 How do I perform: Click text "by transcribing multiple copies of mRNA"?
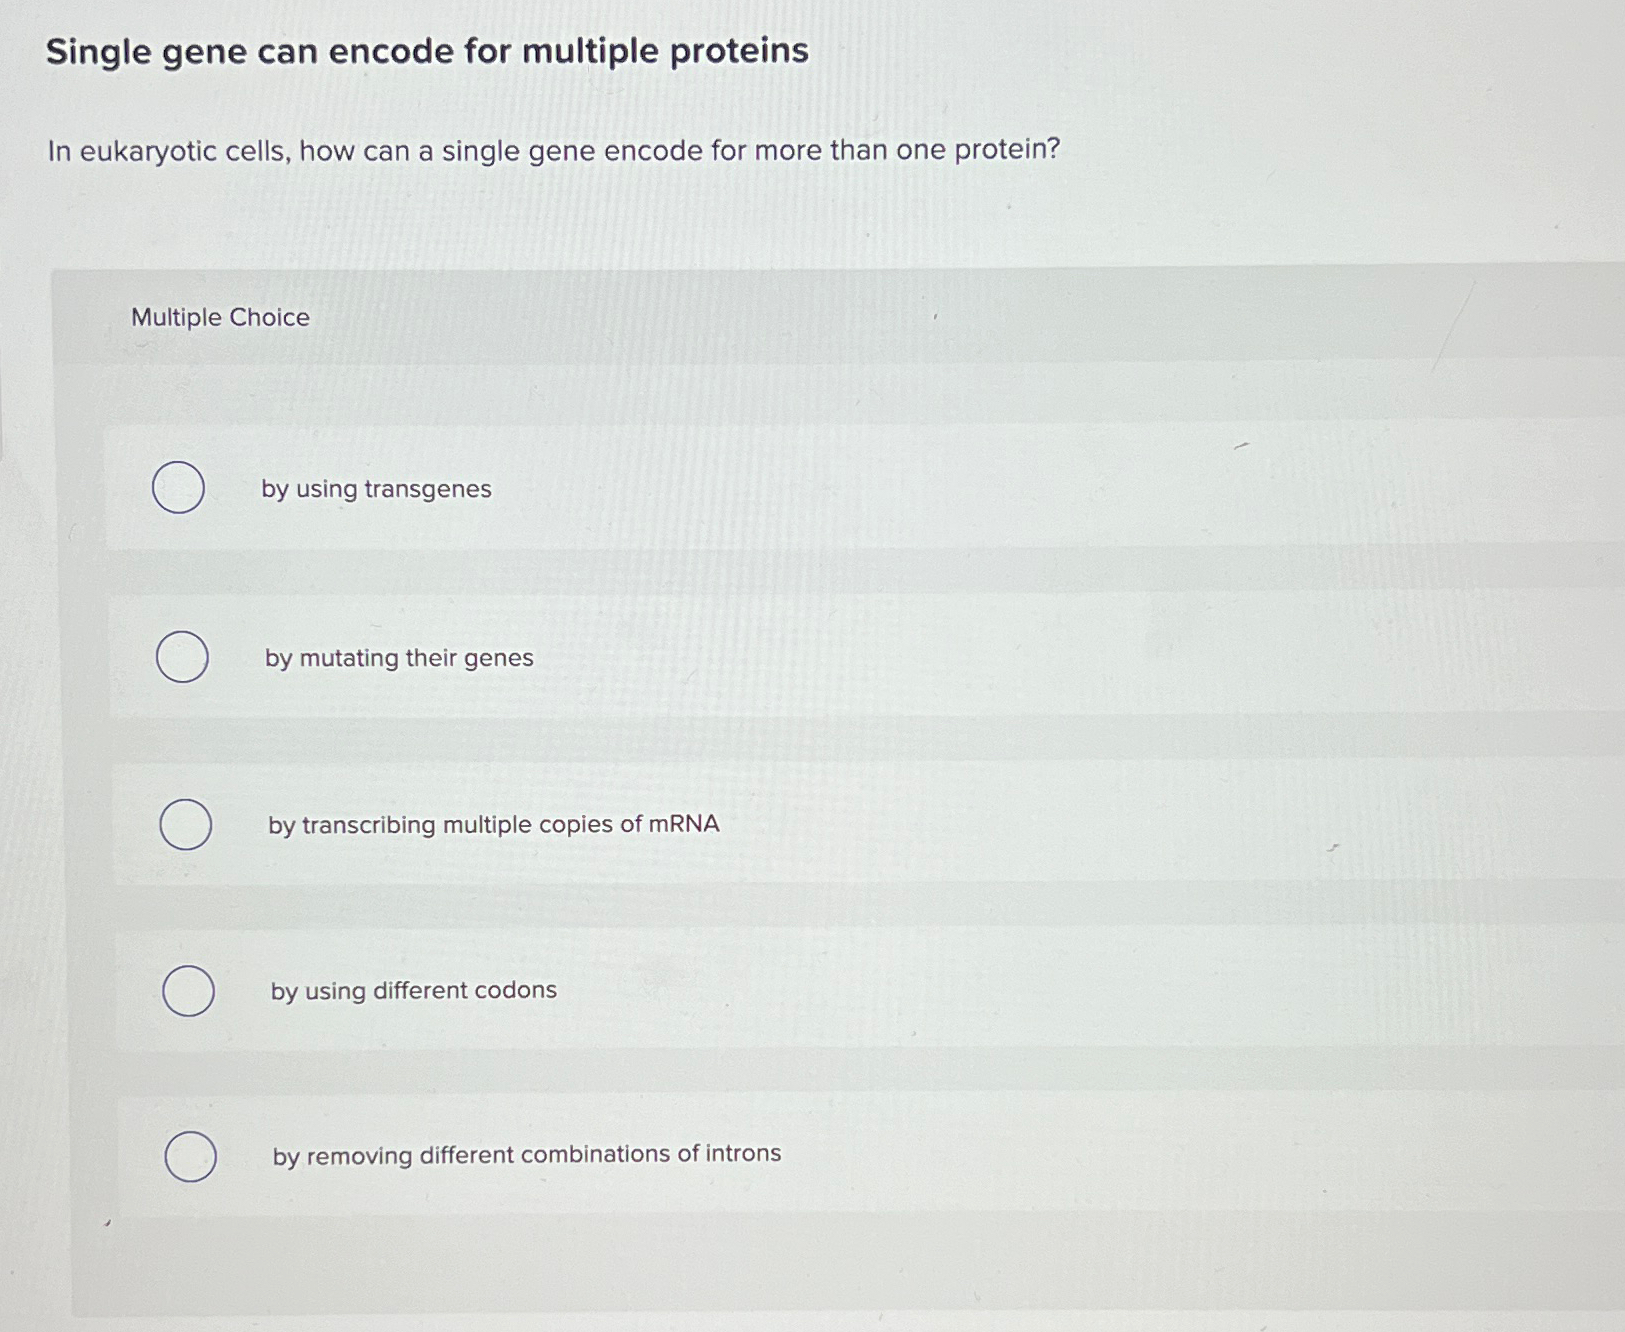[494, 824]
